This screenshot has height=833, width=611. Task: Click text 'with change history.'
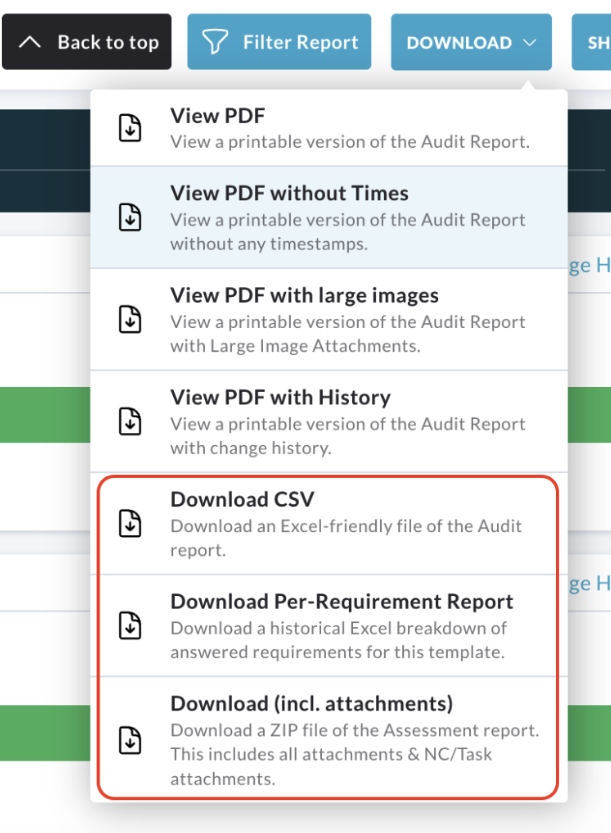(251, 448)
